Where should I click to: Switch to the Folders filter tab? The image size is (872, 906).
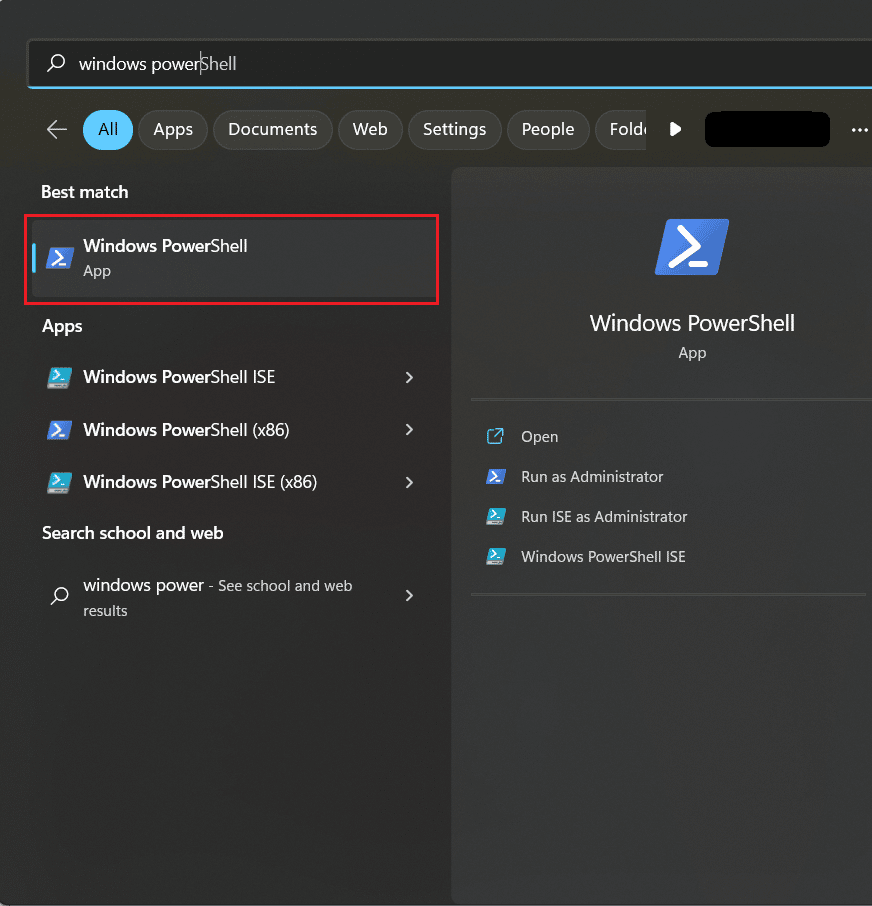click(622, 129)
